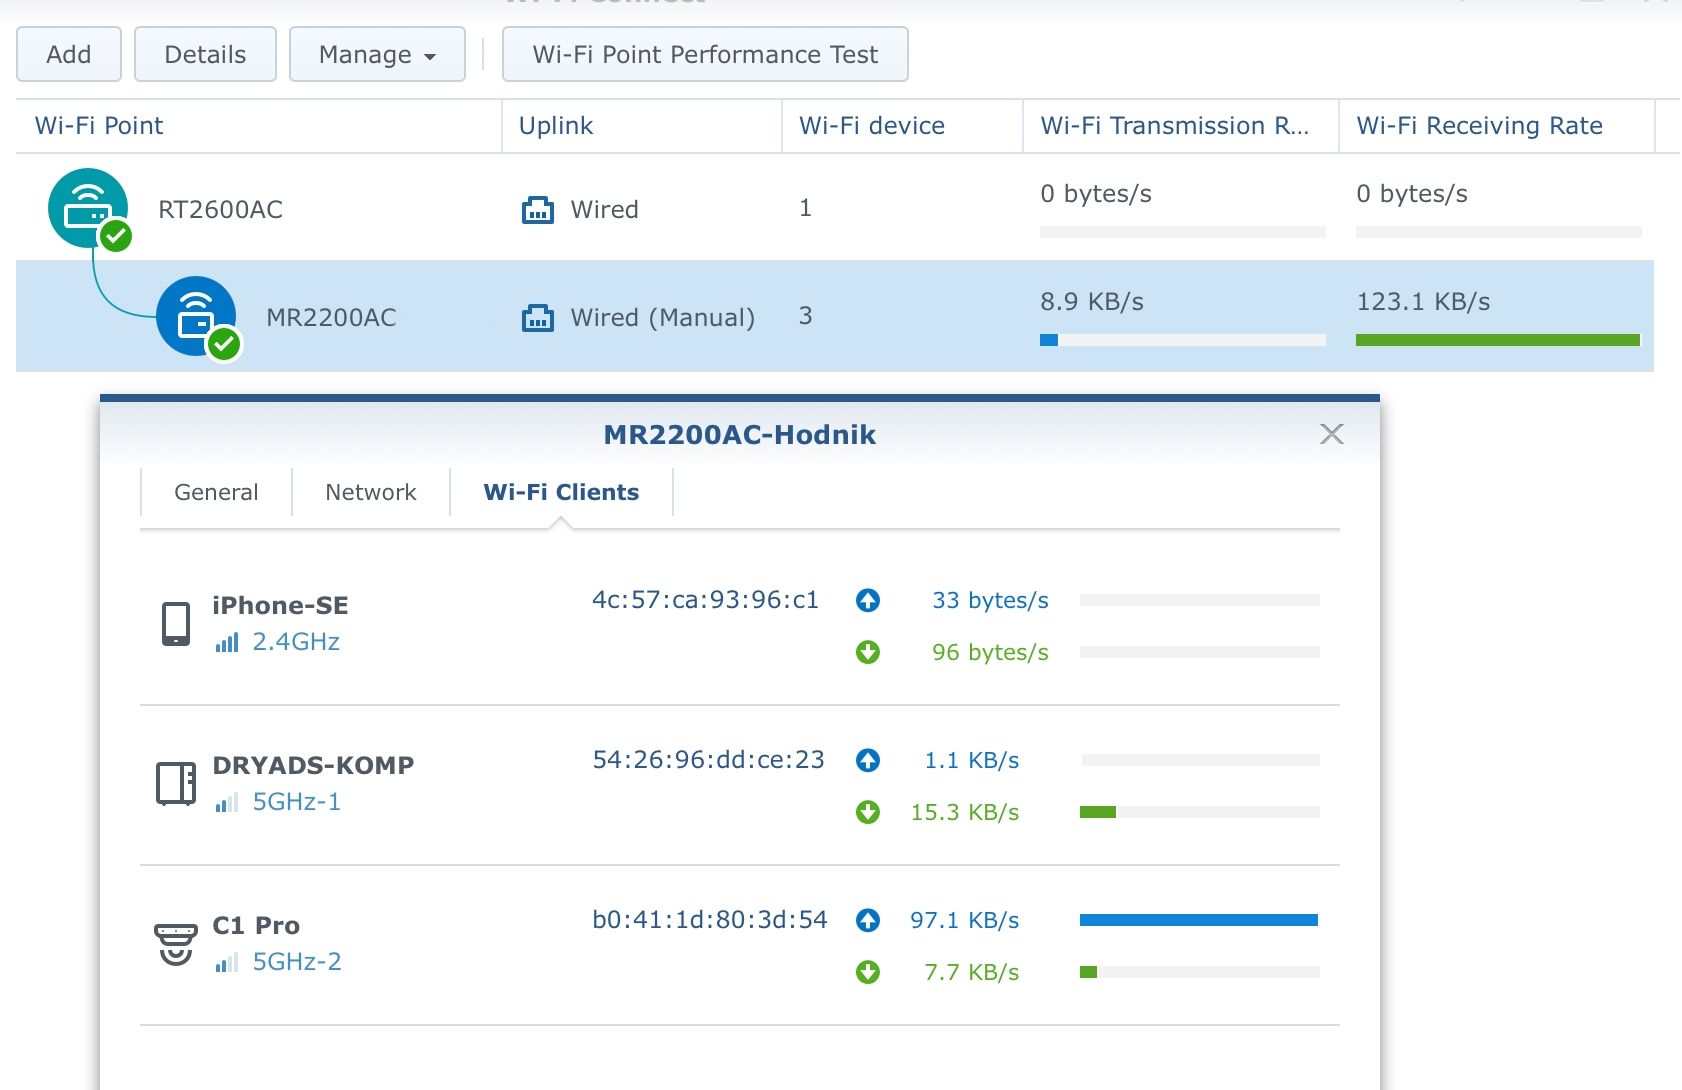Click the MR2200AC transmission rate bar

tap(1183, 340)
